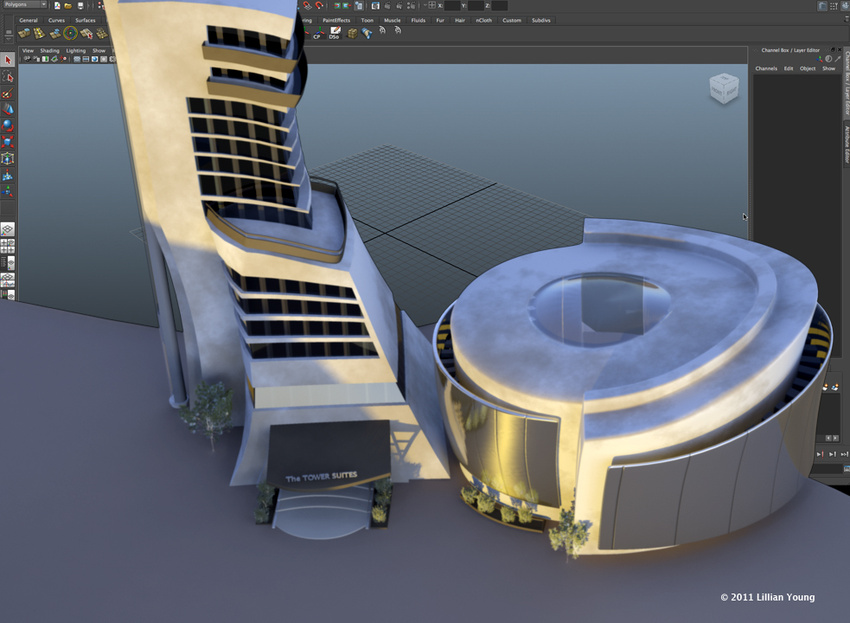Open the Object menu in Channel Box
Image resolution: width=850 pixels, height=623 pixels.
coord(808,68)
